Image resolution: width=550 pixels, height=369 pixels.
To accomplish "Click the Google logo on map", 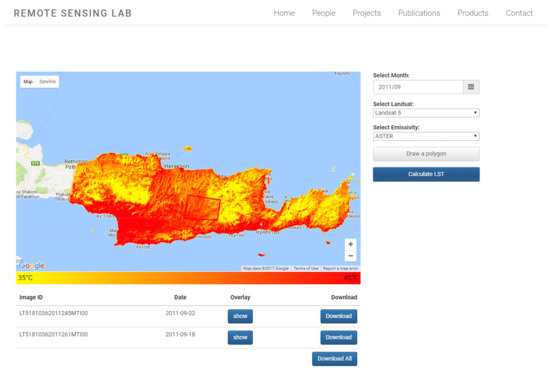I will click(x=32, y=266).
